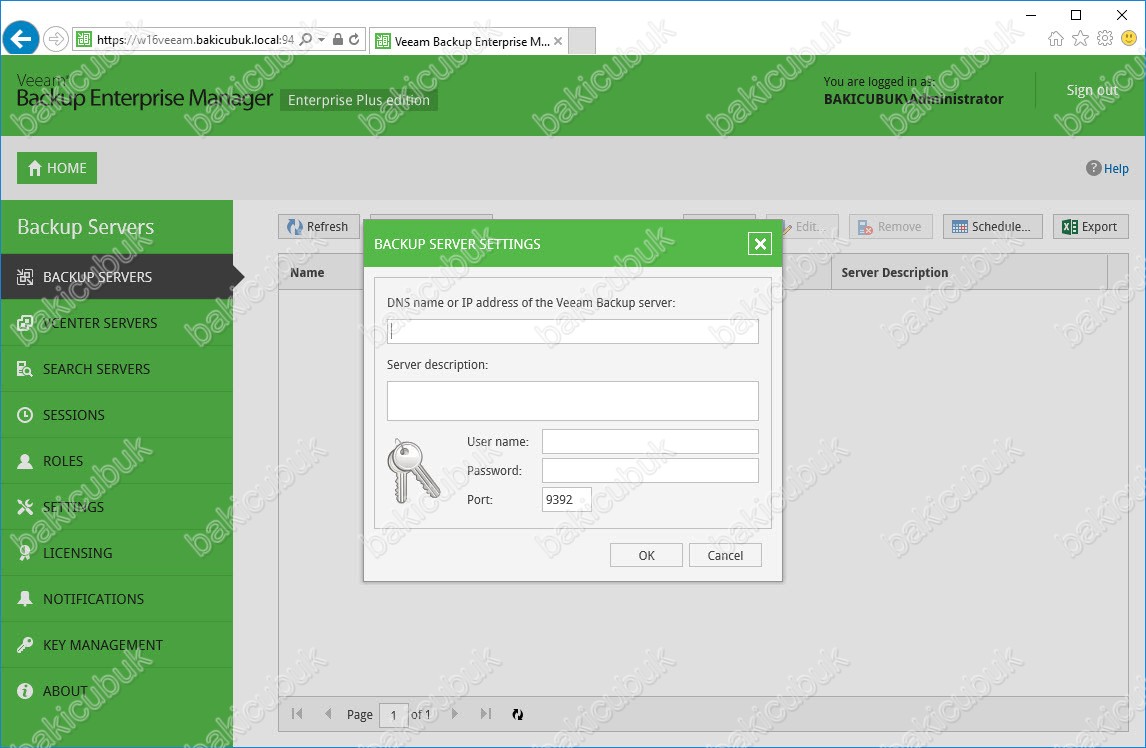Viewport: 1146px width, 748px height.
Task: Click the page number input box
Action: 393,714
